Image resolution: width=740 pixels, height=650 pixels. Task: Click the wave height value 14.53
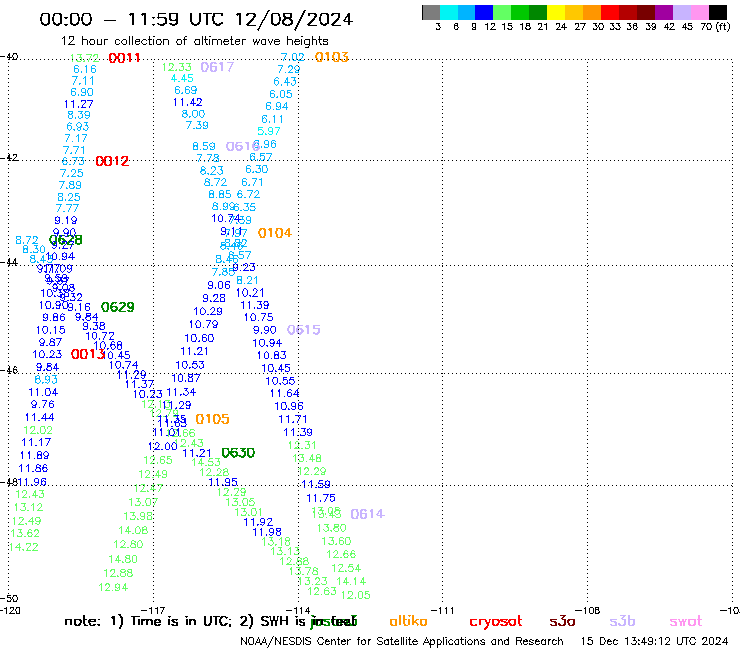click(206, 462)
